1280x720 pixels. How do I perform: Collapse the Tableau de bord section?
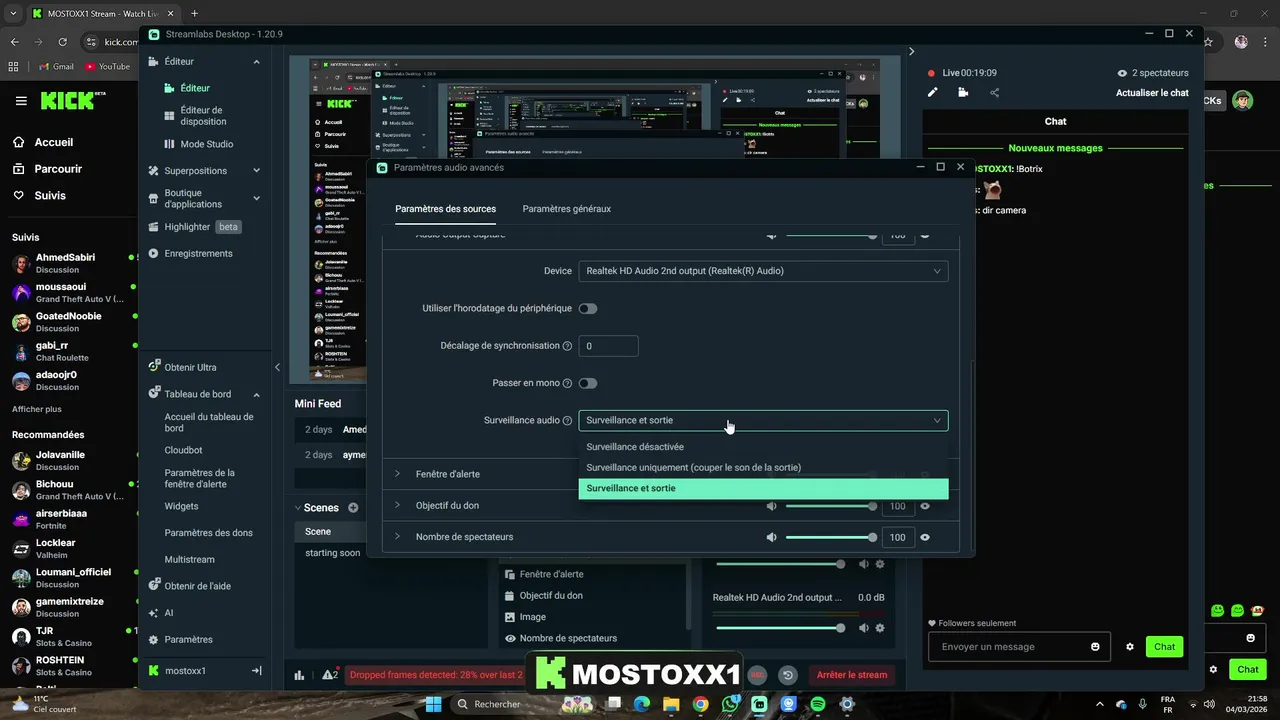[256, 394]
